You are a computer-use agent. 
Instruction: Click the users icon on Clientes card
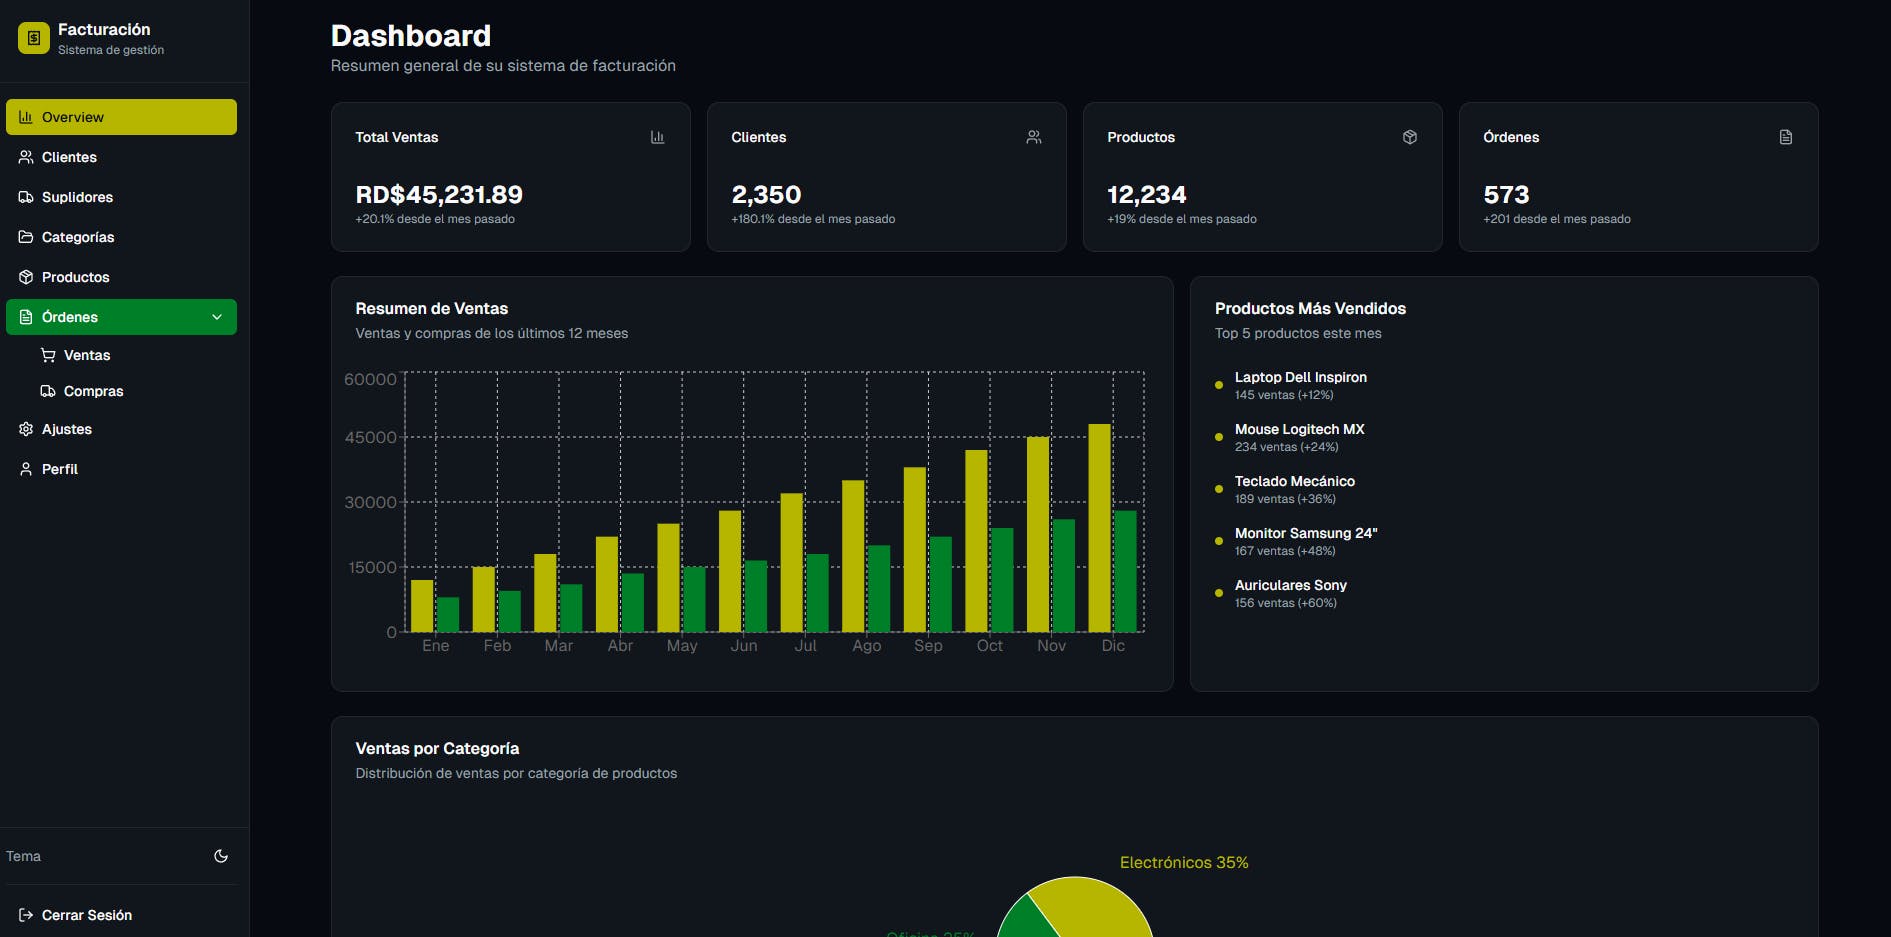1034,137
